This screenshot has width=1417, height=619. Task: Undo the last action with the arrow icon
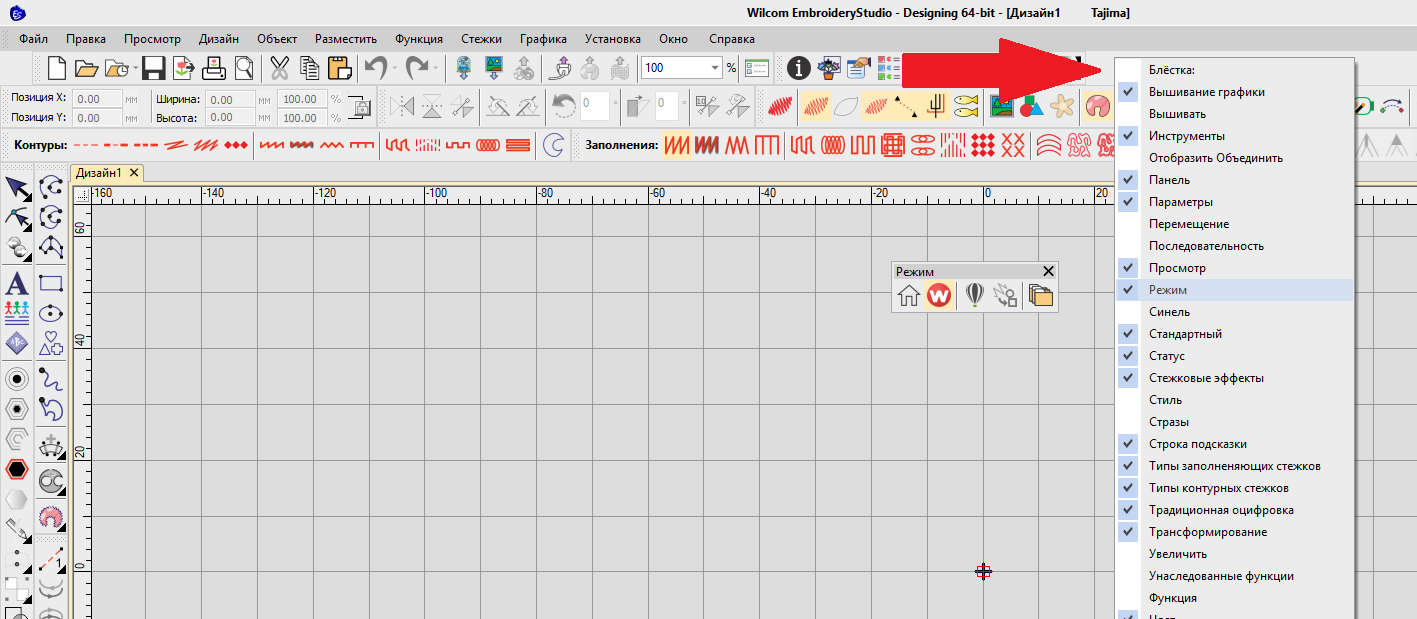point(375,68)
